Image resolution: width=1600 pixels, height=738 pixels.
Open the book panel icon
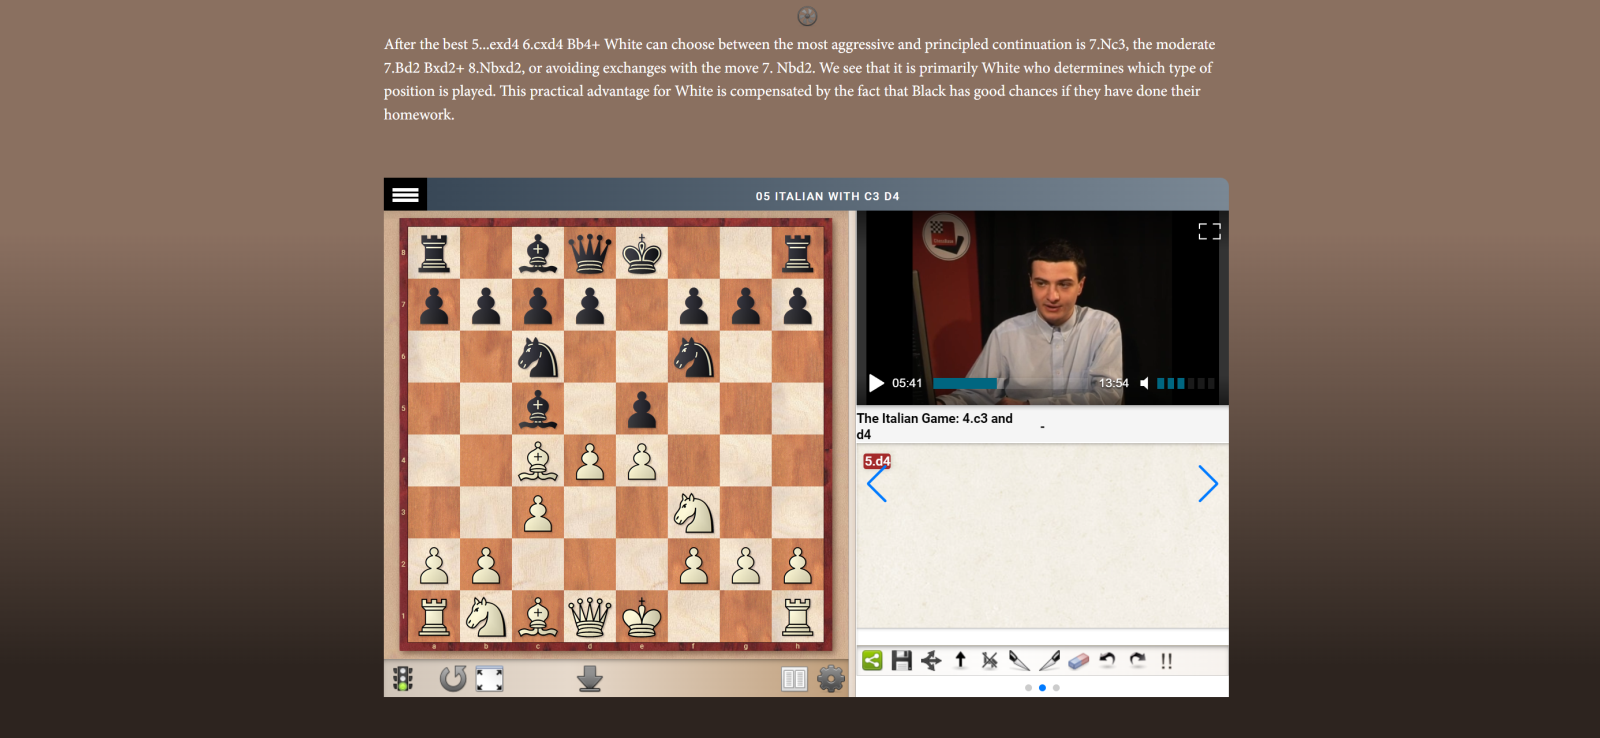pos(794,680)
